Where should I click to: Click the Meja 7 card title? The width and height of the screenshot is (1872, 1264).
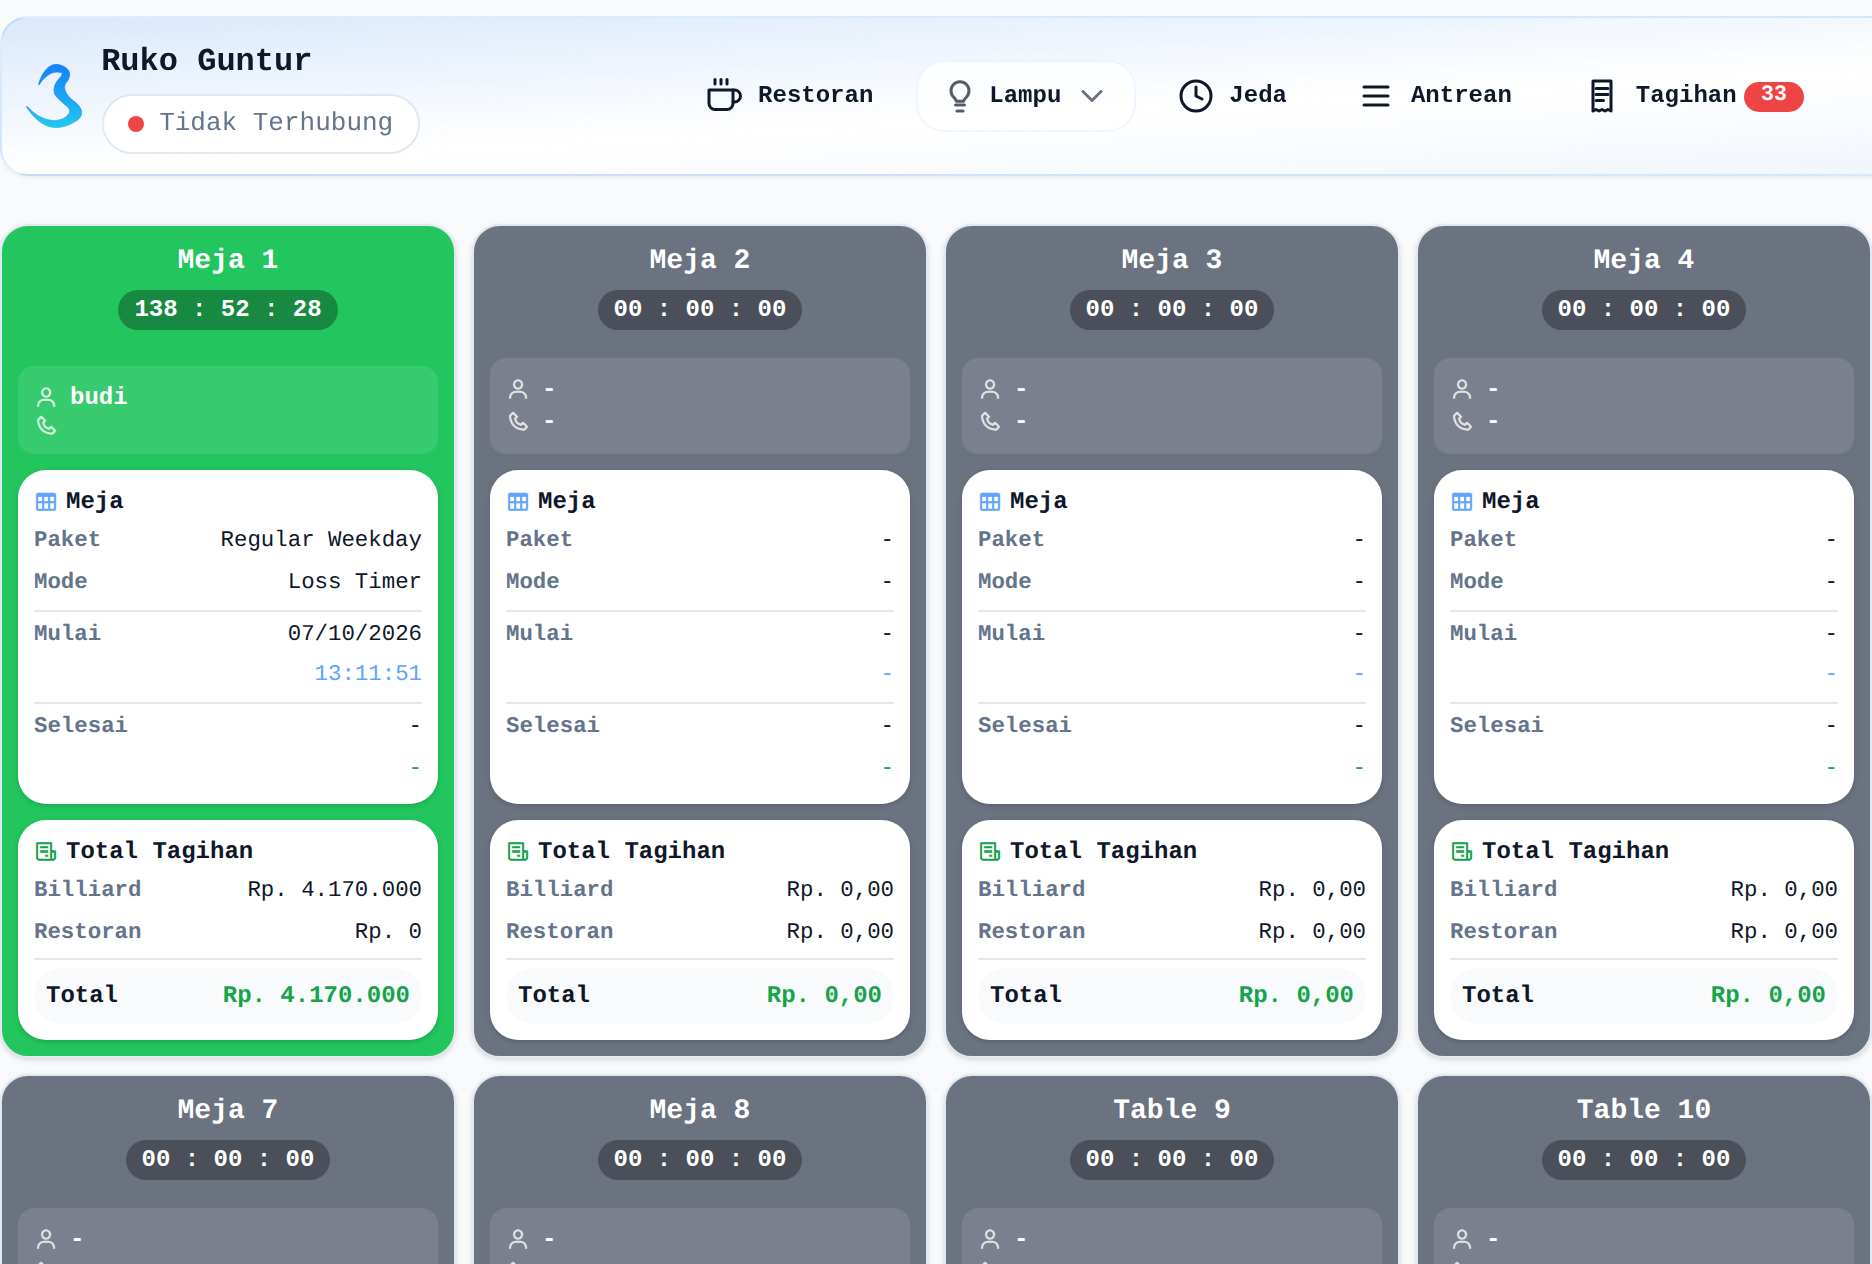(228, 1110)
